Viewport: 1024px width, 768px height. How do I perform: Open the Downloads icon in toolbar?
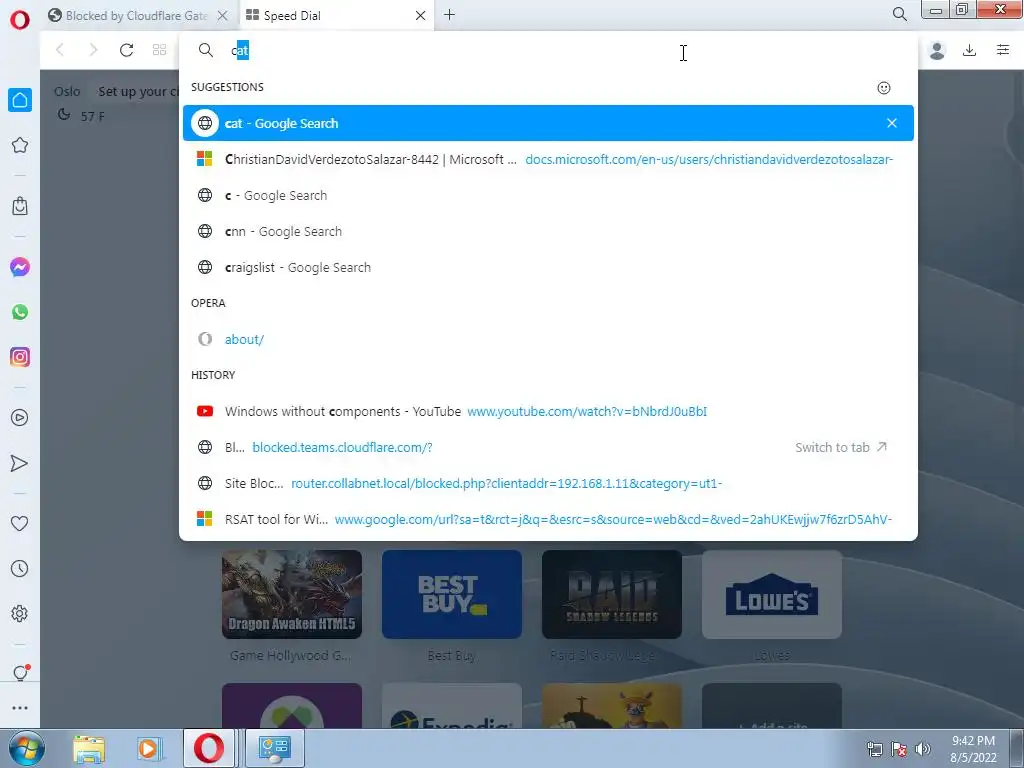(970, 50)
